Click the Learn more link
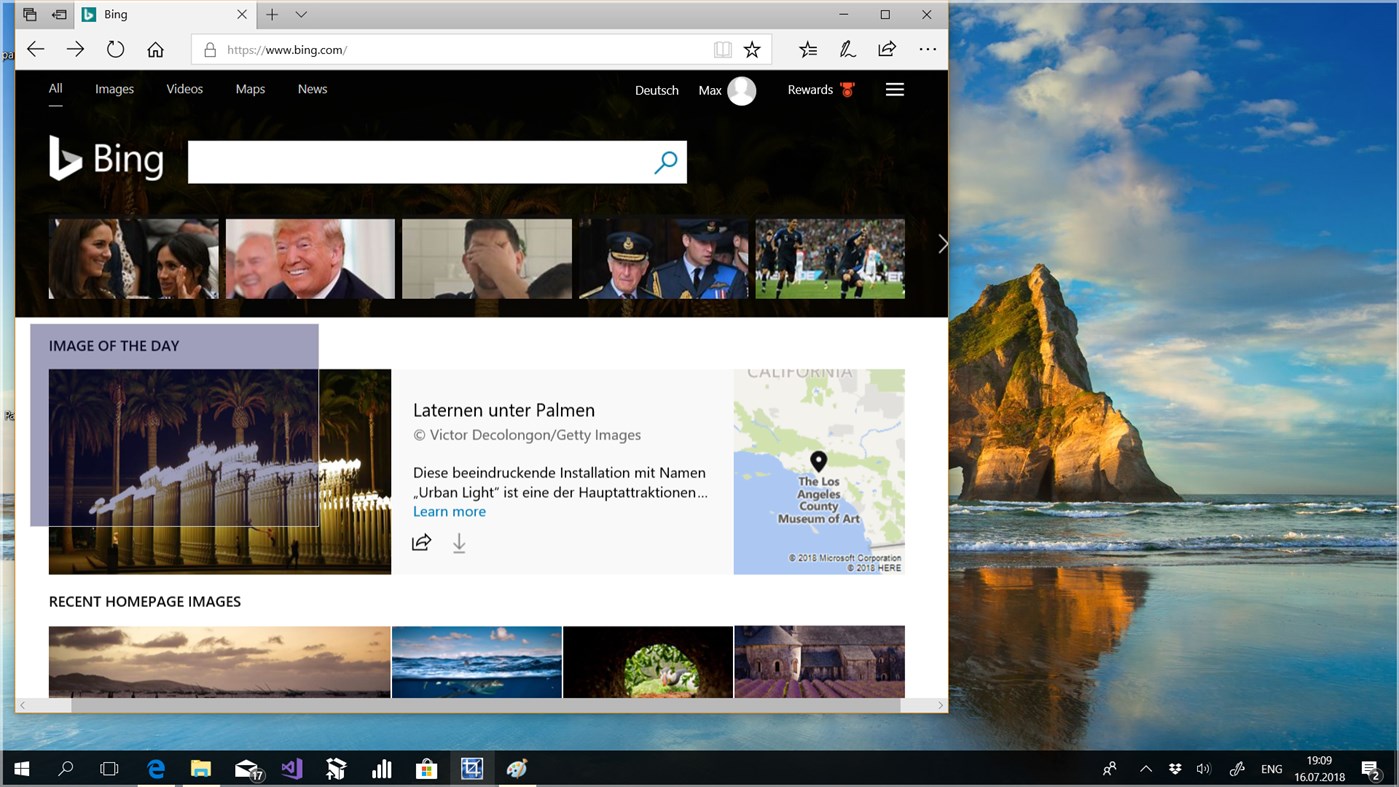Screen dimensions: 1399x787 tap(448, 511)
